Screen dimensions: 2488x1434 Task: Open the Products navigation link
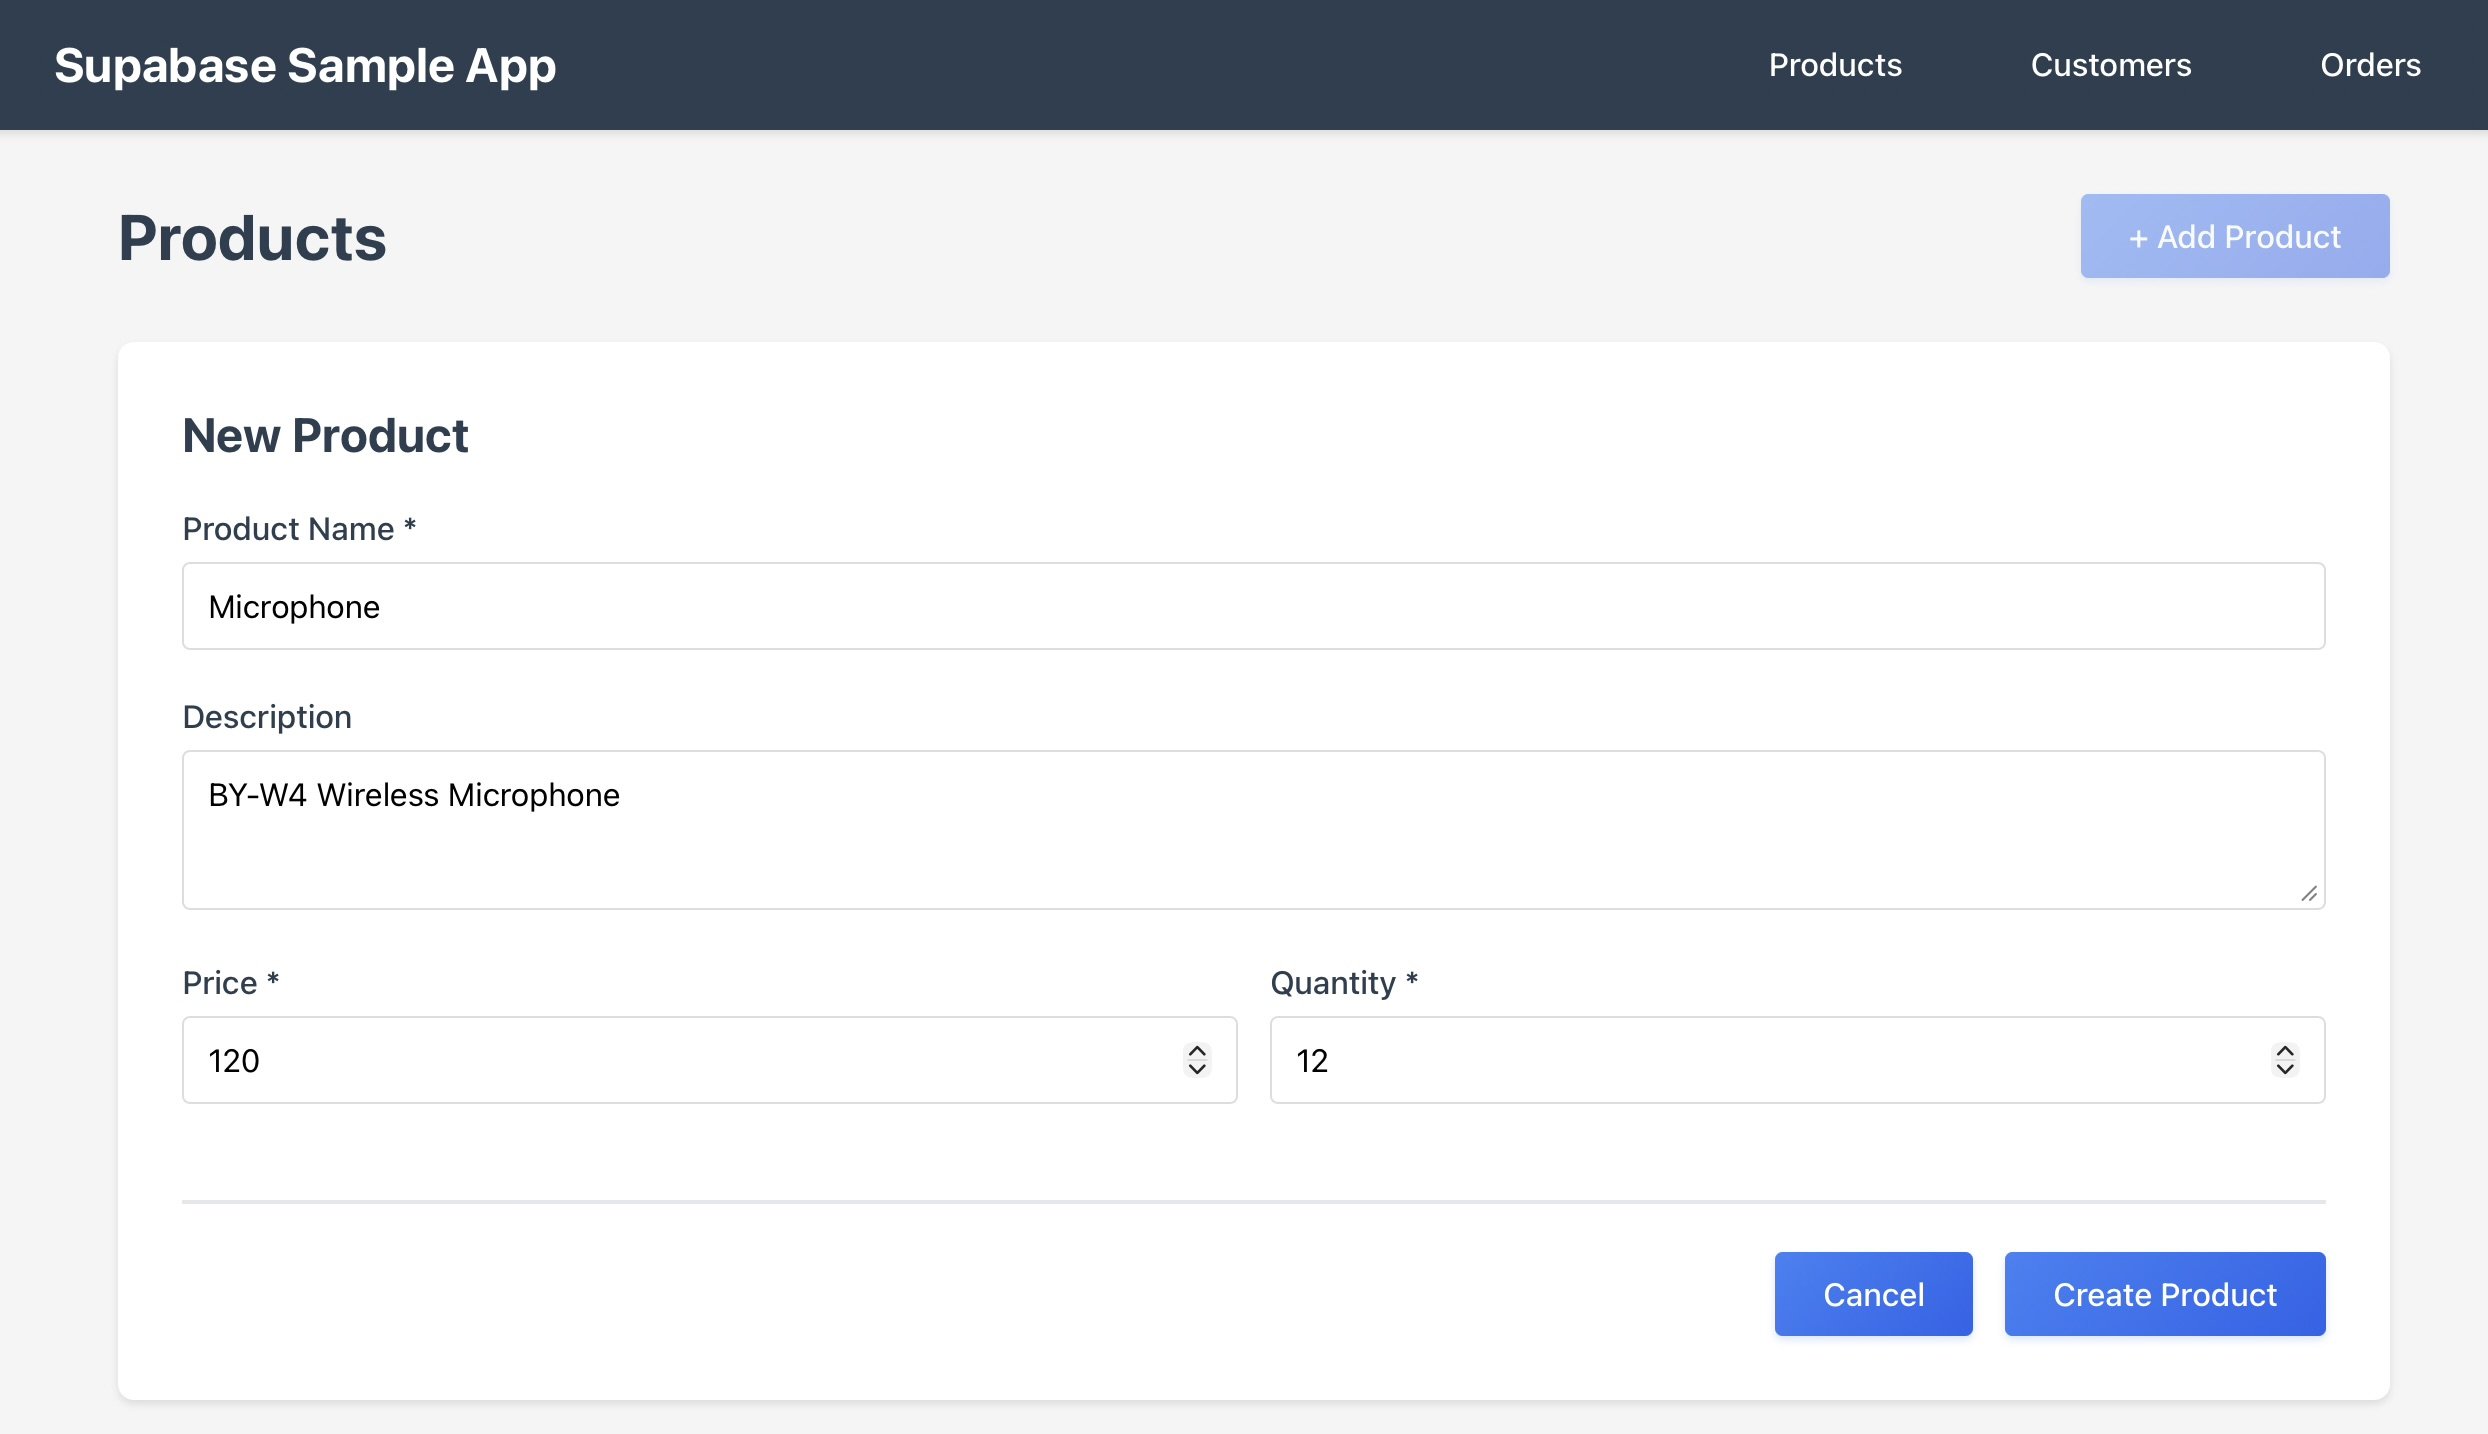tap(1834, 65)
